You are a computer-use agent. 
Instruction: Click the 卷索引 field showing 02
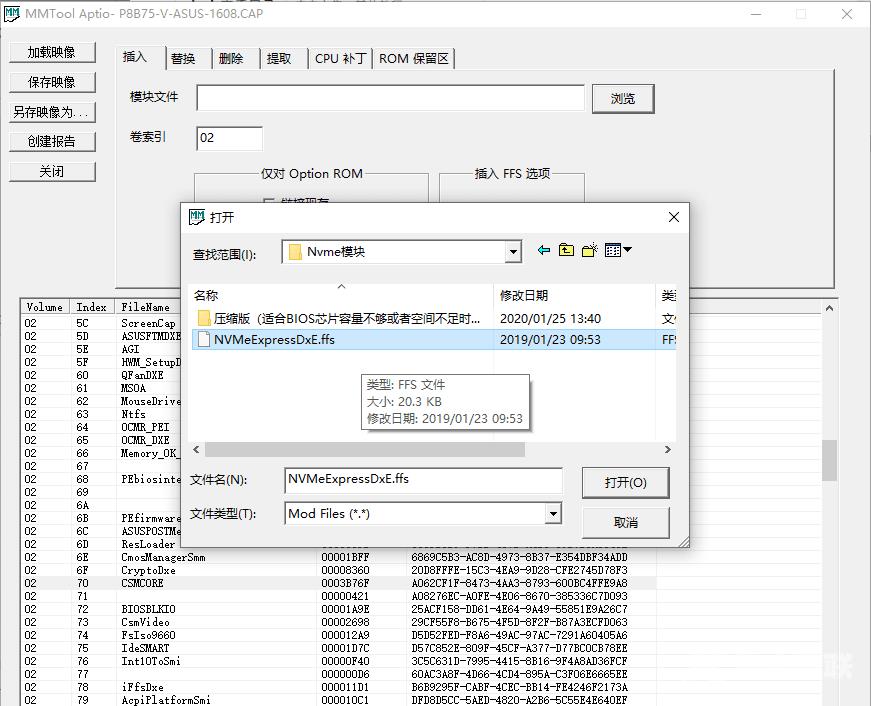pyautogui.click(x=229, y=138)
